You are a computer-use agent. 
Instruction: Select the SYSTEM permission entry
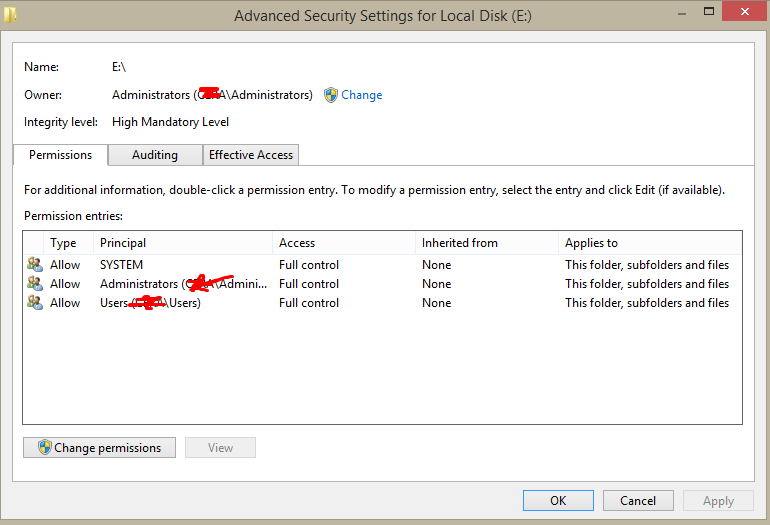pos(121,265)
